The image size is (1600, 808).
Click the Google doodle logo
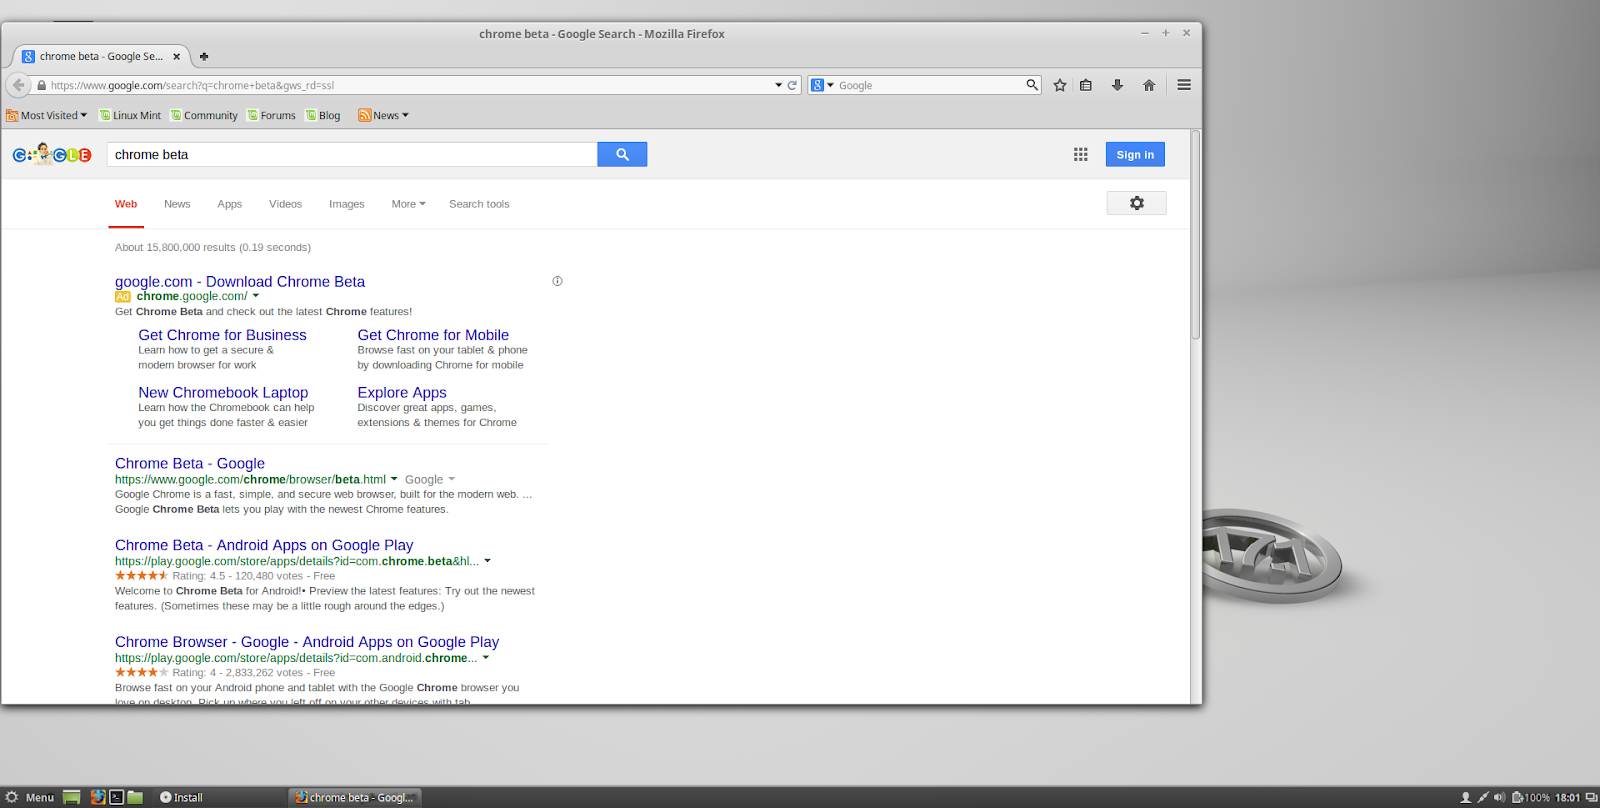(x=52, y=154)
